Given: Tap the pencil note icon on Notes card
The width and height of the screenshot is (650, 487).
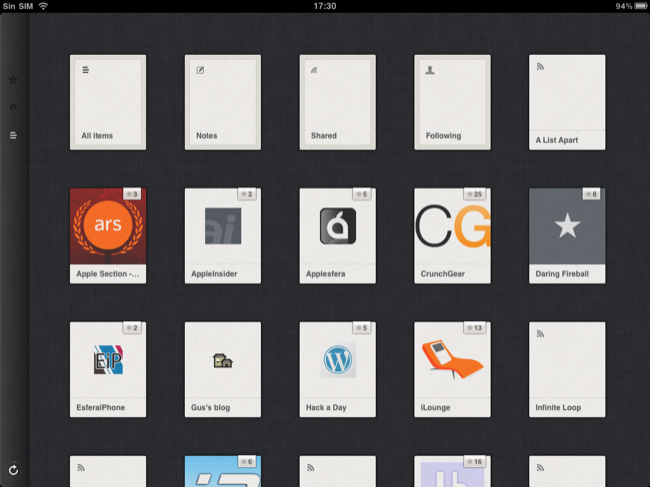Looking at the screenshot, I should [200, 70].
